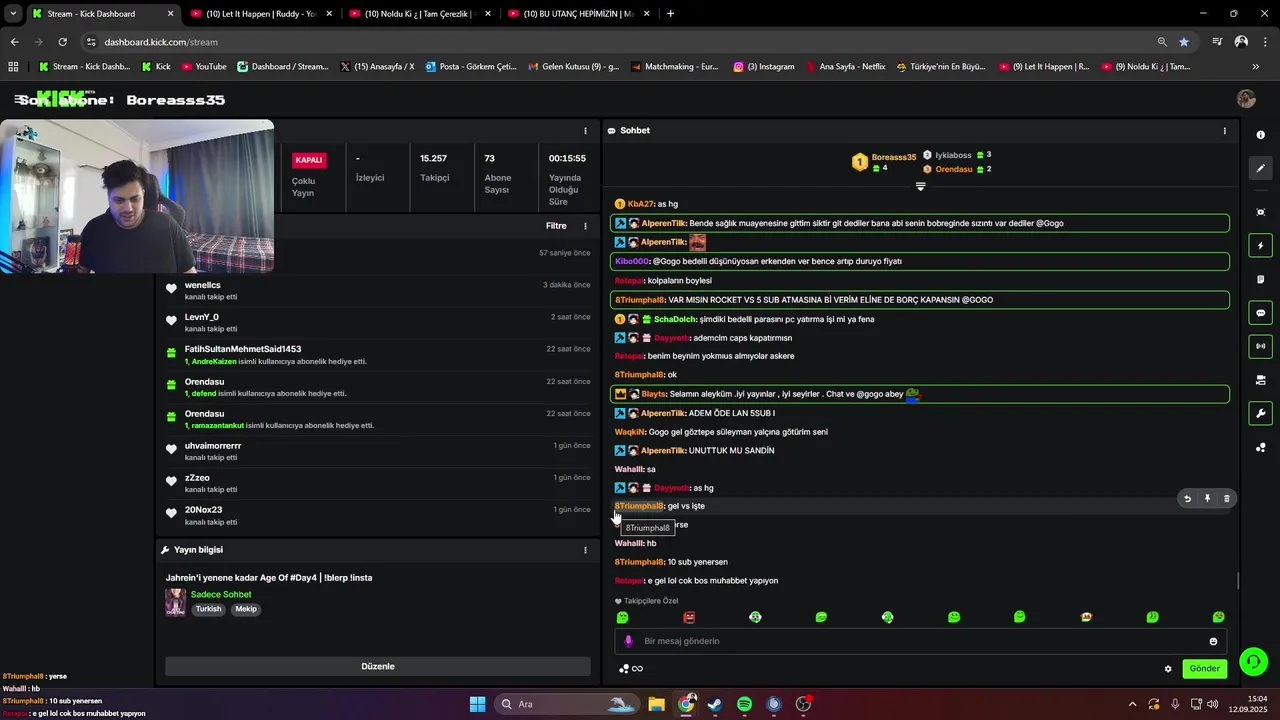This screenshot has height=720, width=1280.
Task: Click the Mekip tag
Action: (x=246, y=609)
